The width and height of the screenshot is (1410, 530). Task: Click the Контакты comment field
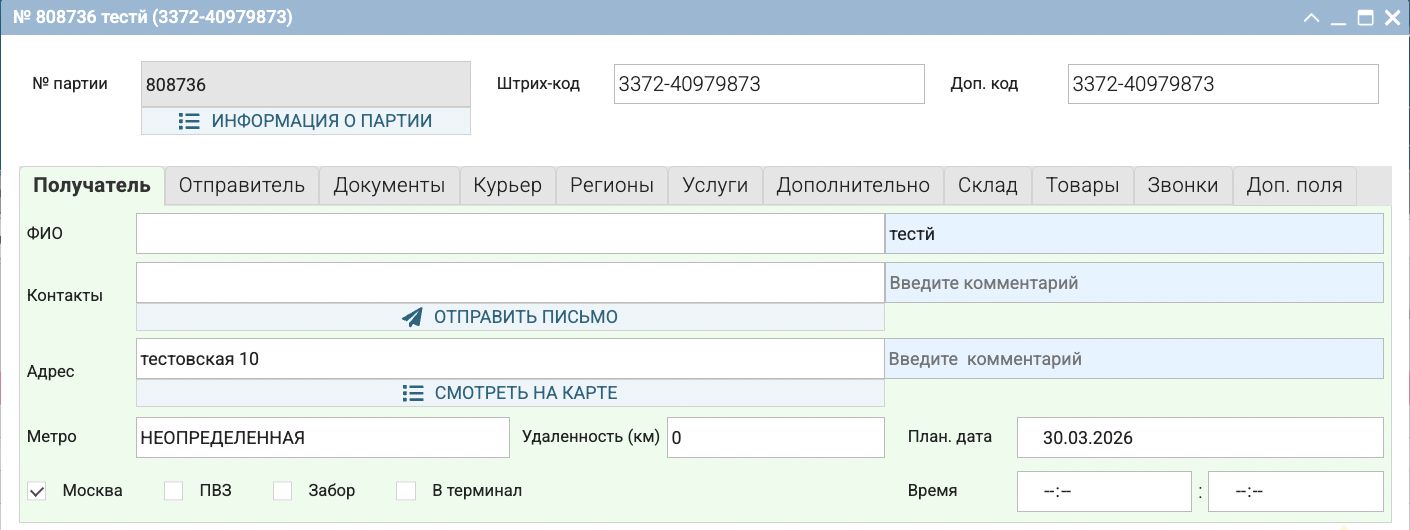pyautogui.click(x=1134, y=283)
